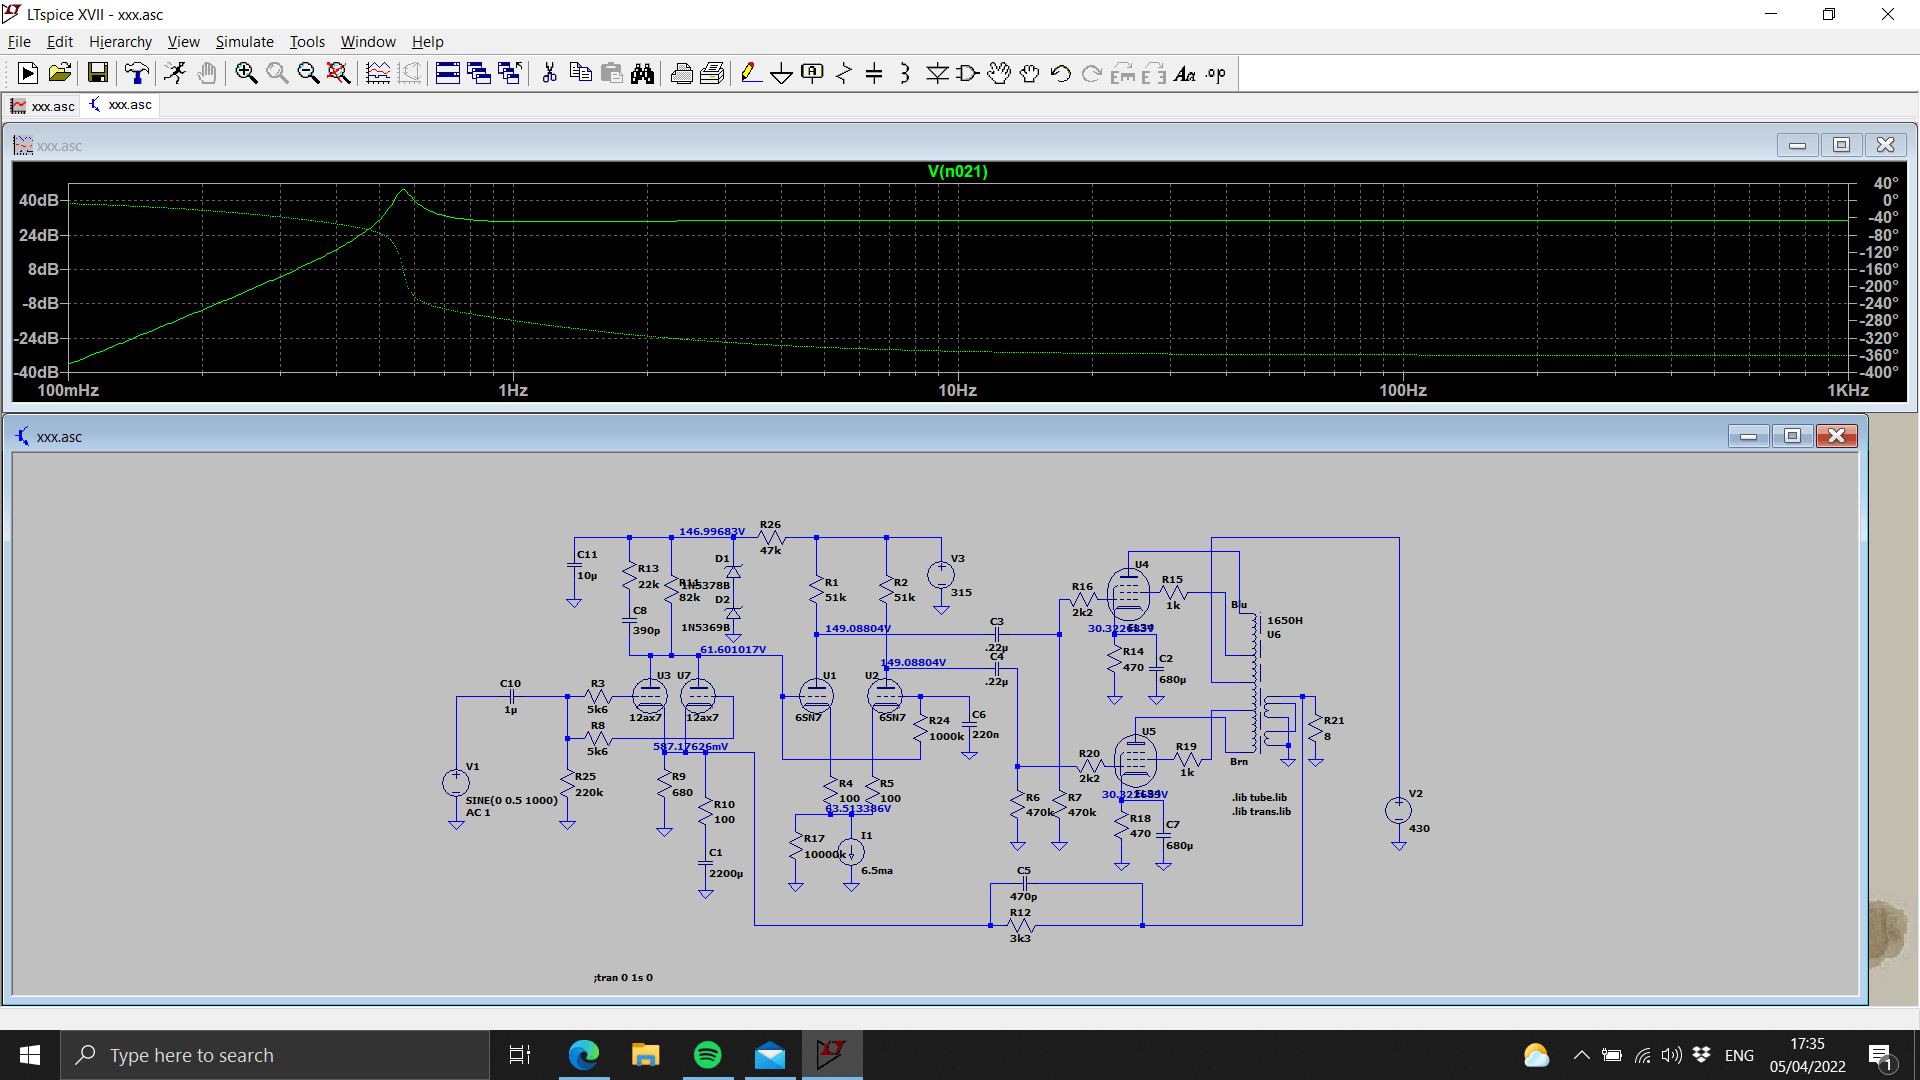The width and height of the screenshot is (1920, 1080).
Task: Select the Cut scissors tool
Action: point(549,73)
